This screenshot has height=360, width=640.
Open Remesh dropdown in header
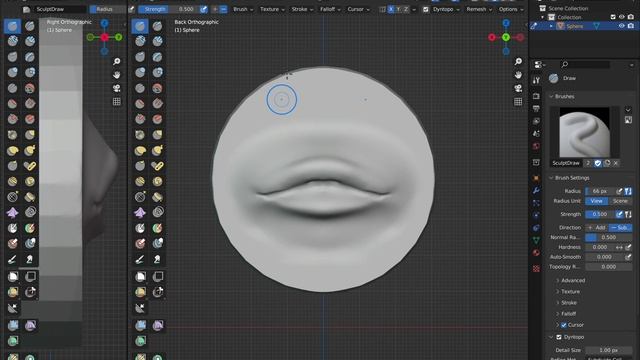479,9
